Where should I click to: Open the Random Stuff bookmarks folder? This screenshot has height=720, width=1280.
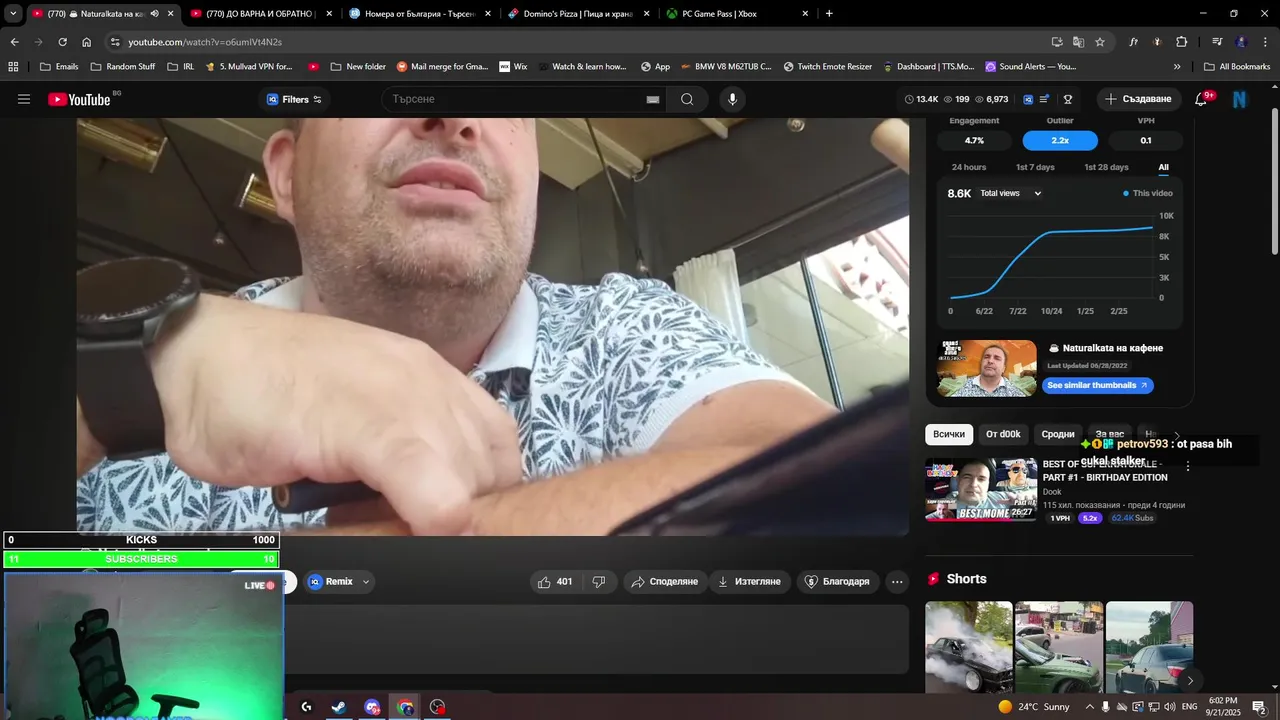point(122,67)
